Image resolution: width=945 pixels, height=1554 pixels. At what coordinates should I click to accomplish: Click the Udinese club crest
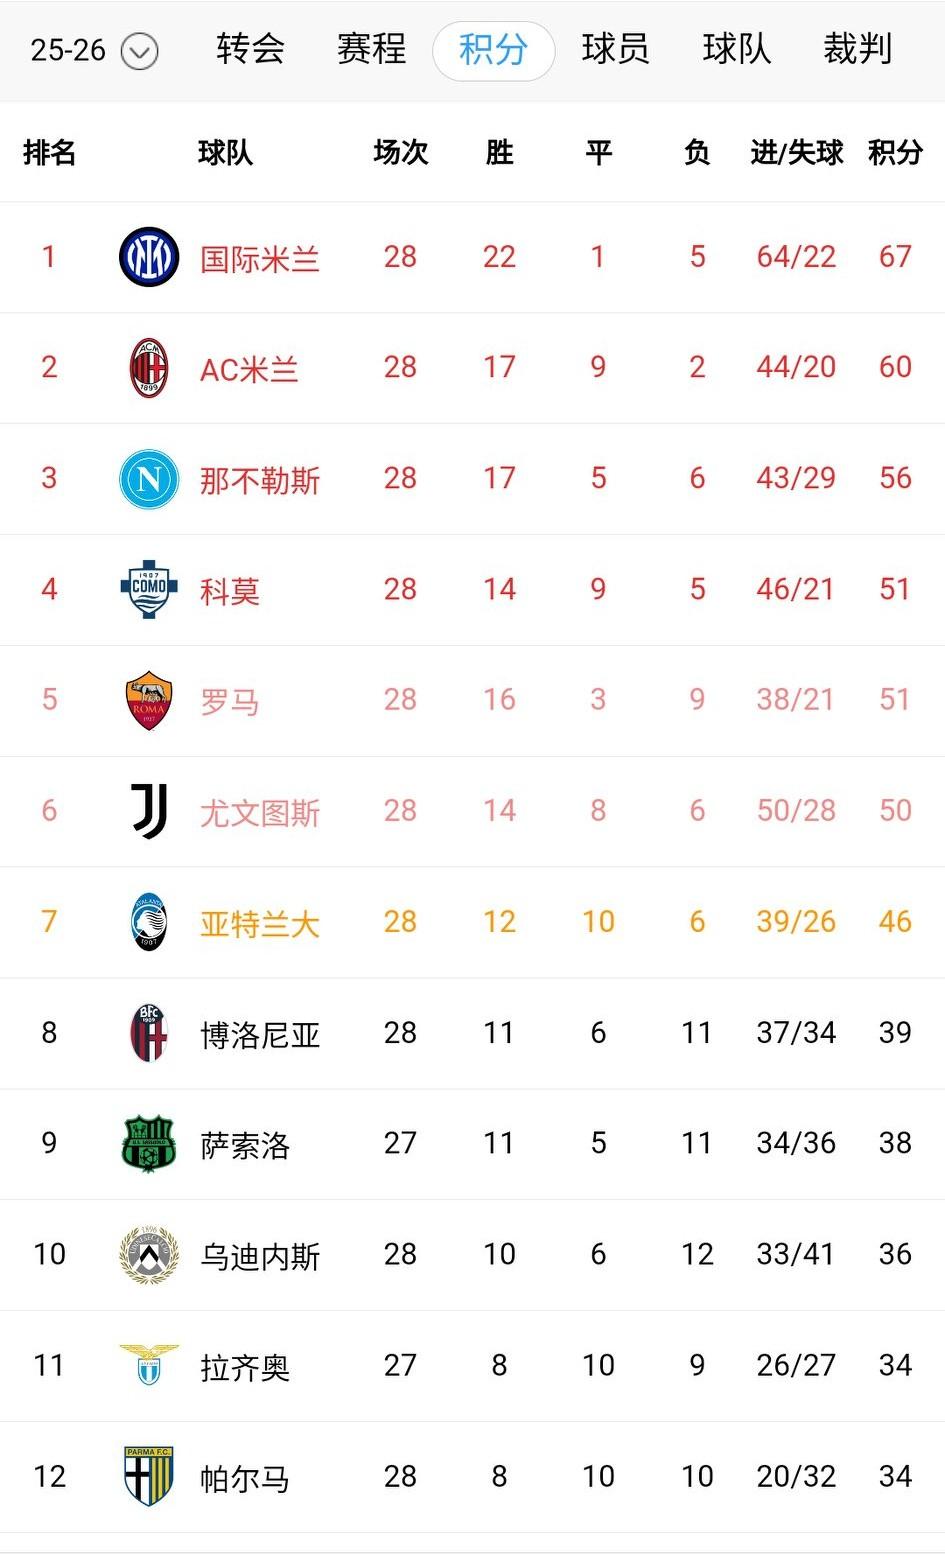click(x=148, y=1255)
